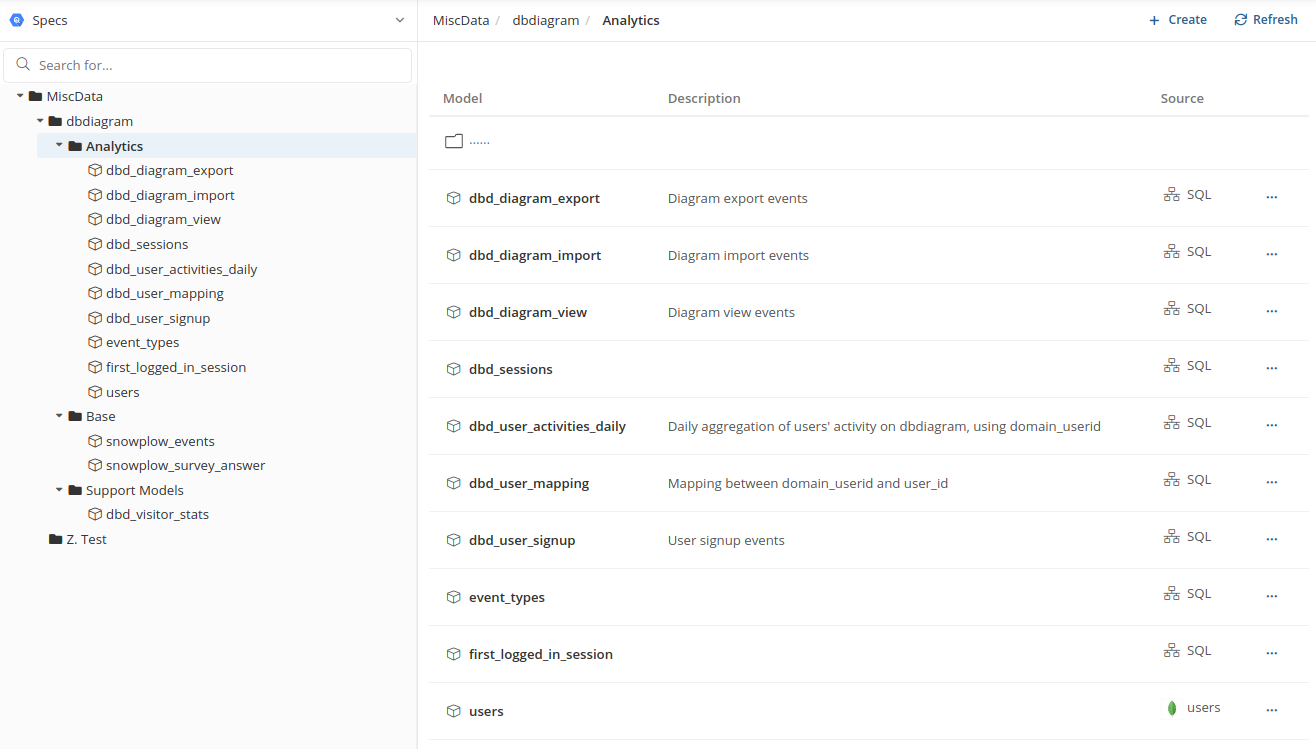Image resolution: width=1316 pixels, height=749 pixels.
Task: Collapse the MiscData folder in the tree
Action: point(20,97)
